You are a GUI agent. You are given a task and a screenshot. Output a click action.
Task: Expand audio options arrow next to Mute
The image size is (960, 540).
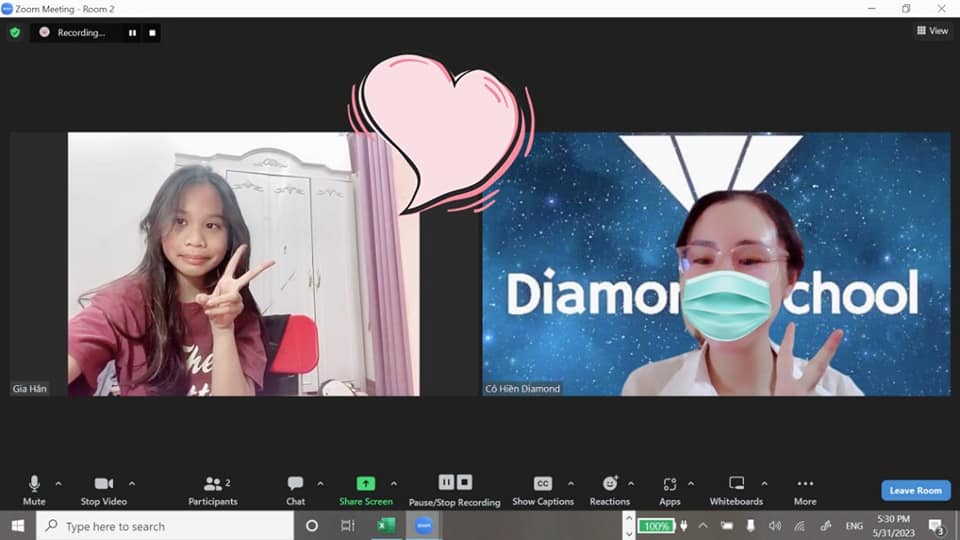tap(58, 483)
